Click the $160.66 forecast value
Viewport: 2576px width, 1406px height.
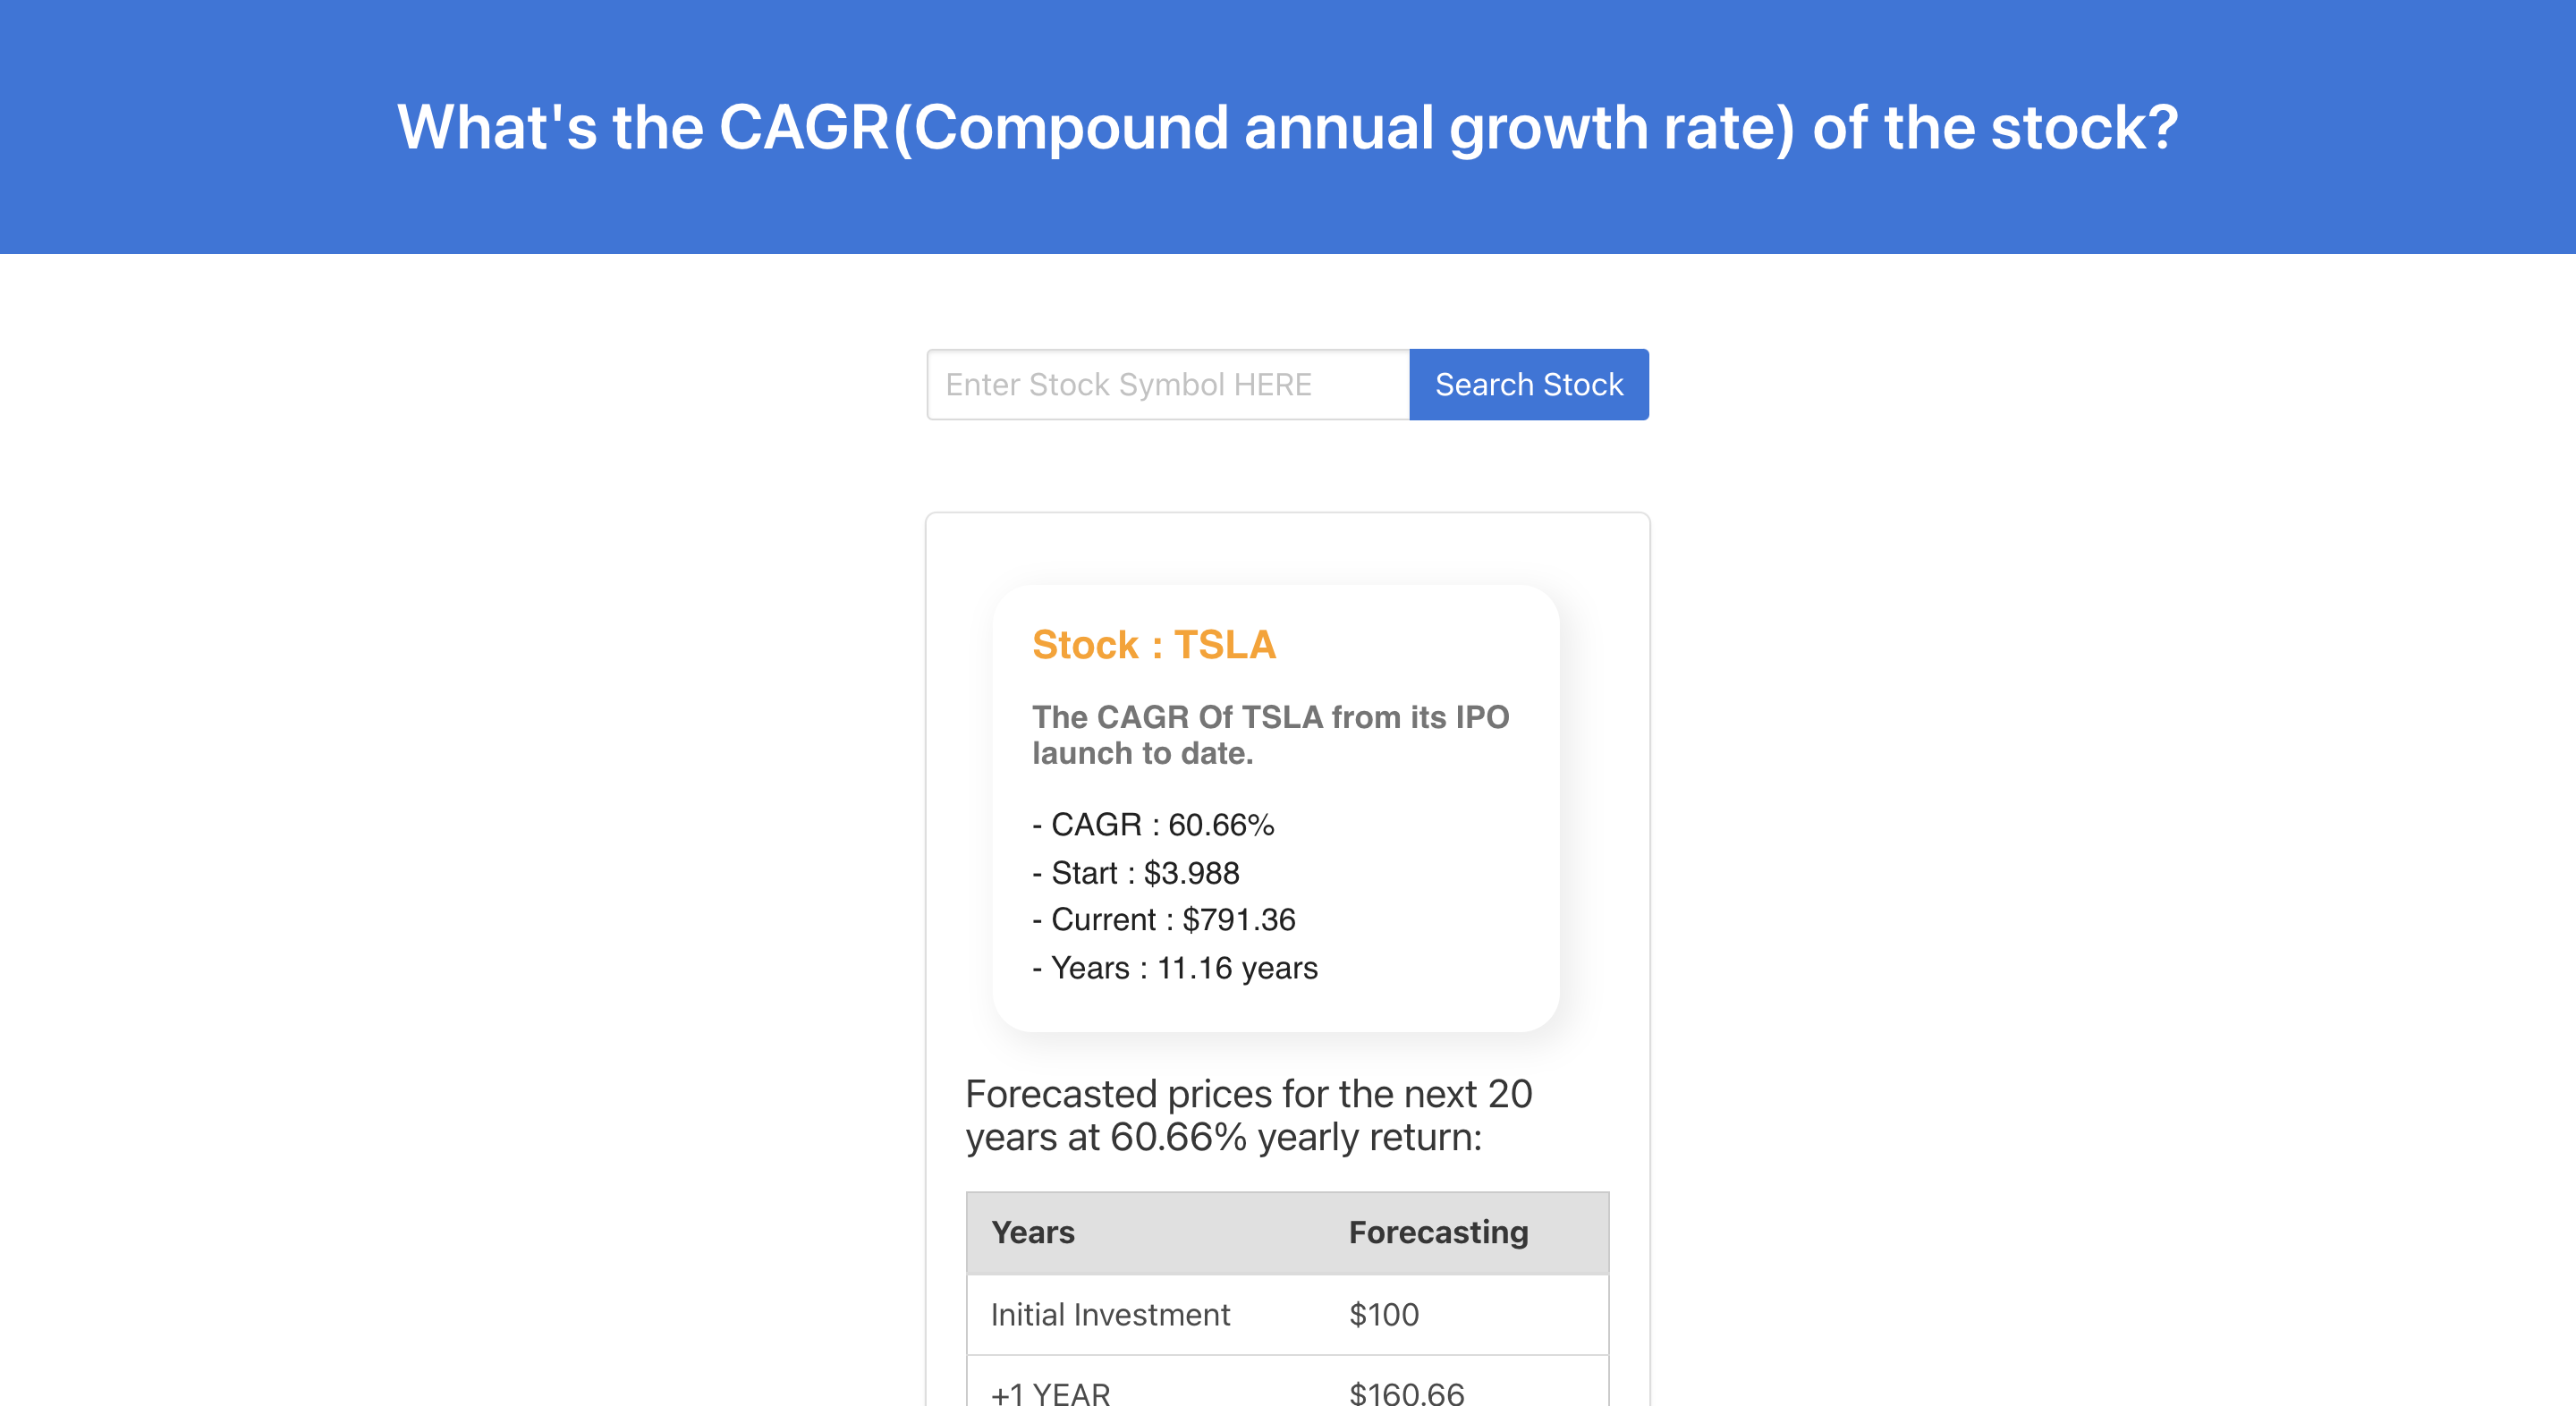tap(1407, 1390)
